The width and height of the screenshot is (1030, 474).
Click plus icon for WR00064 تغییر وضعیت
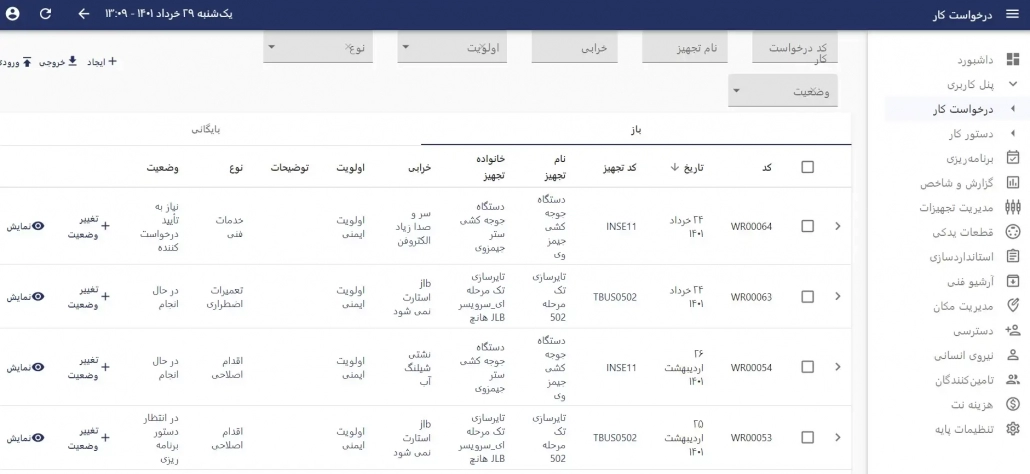coord(105,226)
